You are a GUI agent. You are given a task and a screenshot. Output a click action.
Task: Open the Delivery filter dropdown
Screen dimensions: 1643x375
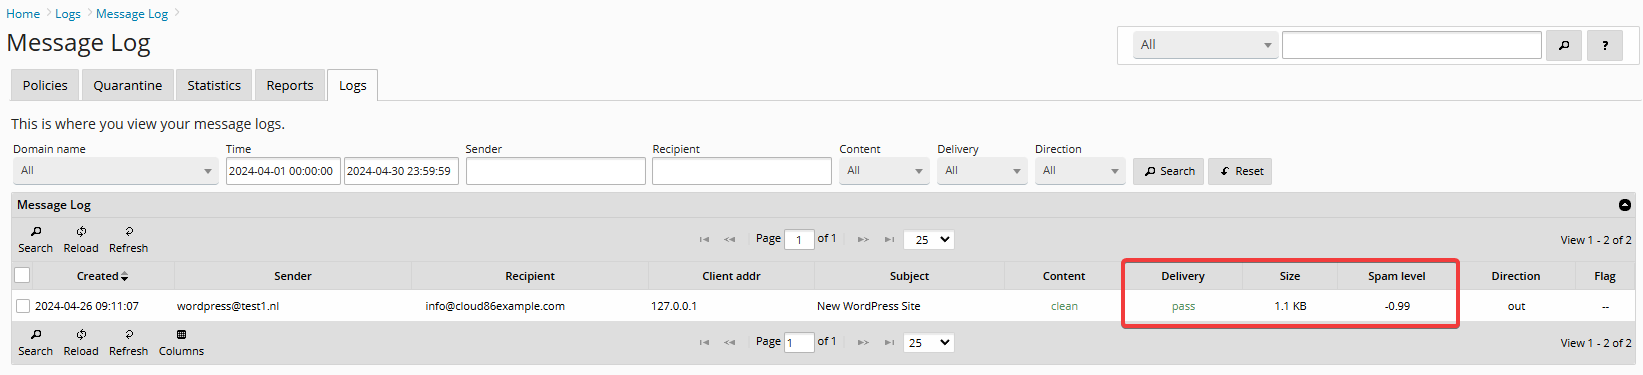click(982, 171)
